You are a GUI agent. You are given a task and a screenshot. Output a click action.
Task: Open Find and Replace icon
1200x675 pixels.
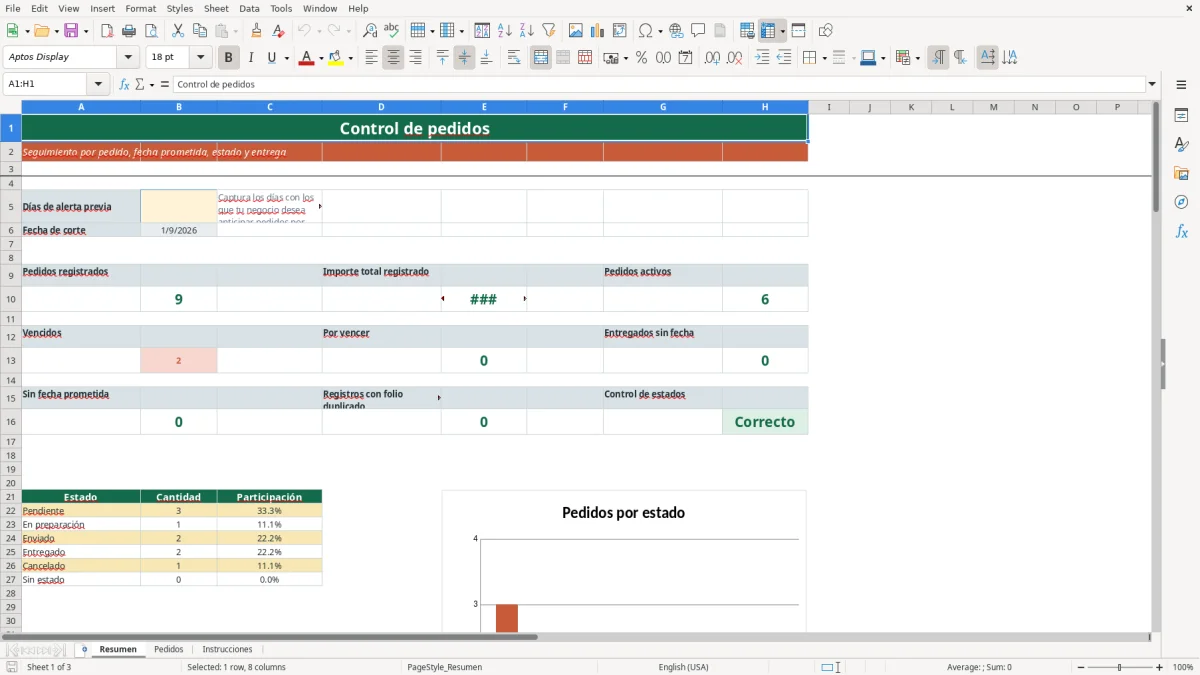pyautogui.click(x=370, y=31)
